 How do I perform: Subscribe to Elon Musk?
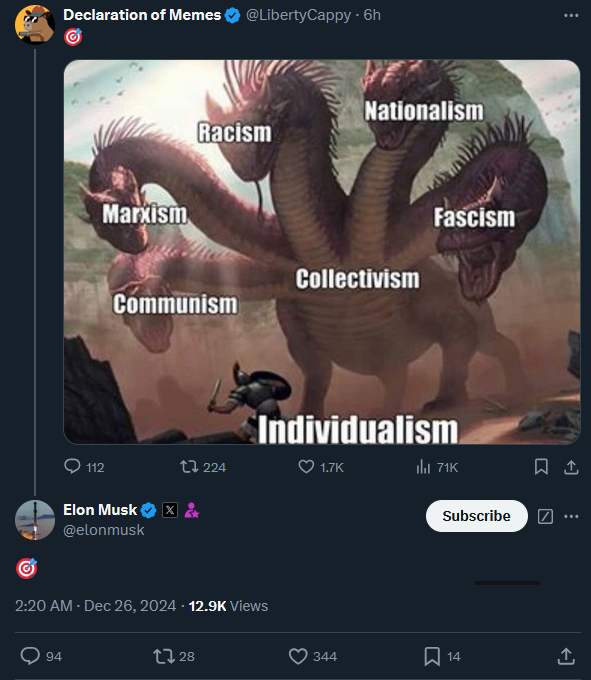(x=477, y=516)
